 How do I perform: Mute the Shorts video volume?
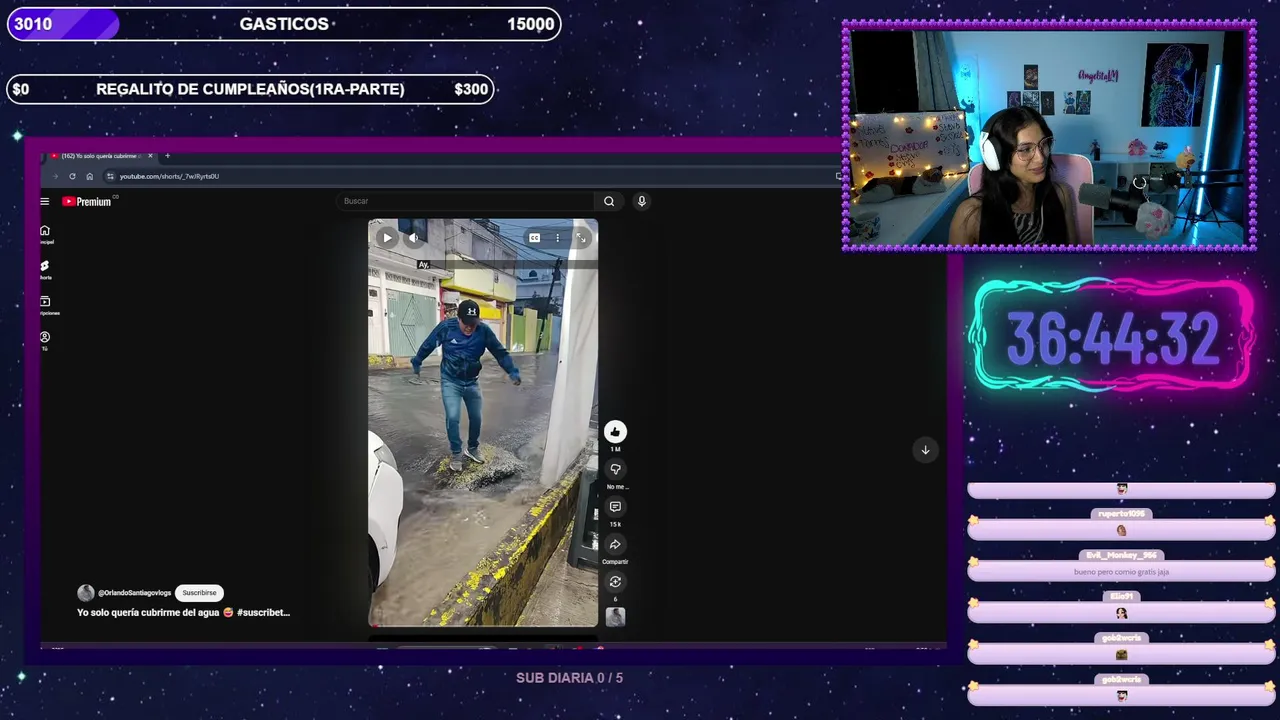(x=413, y=237)
